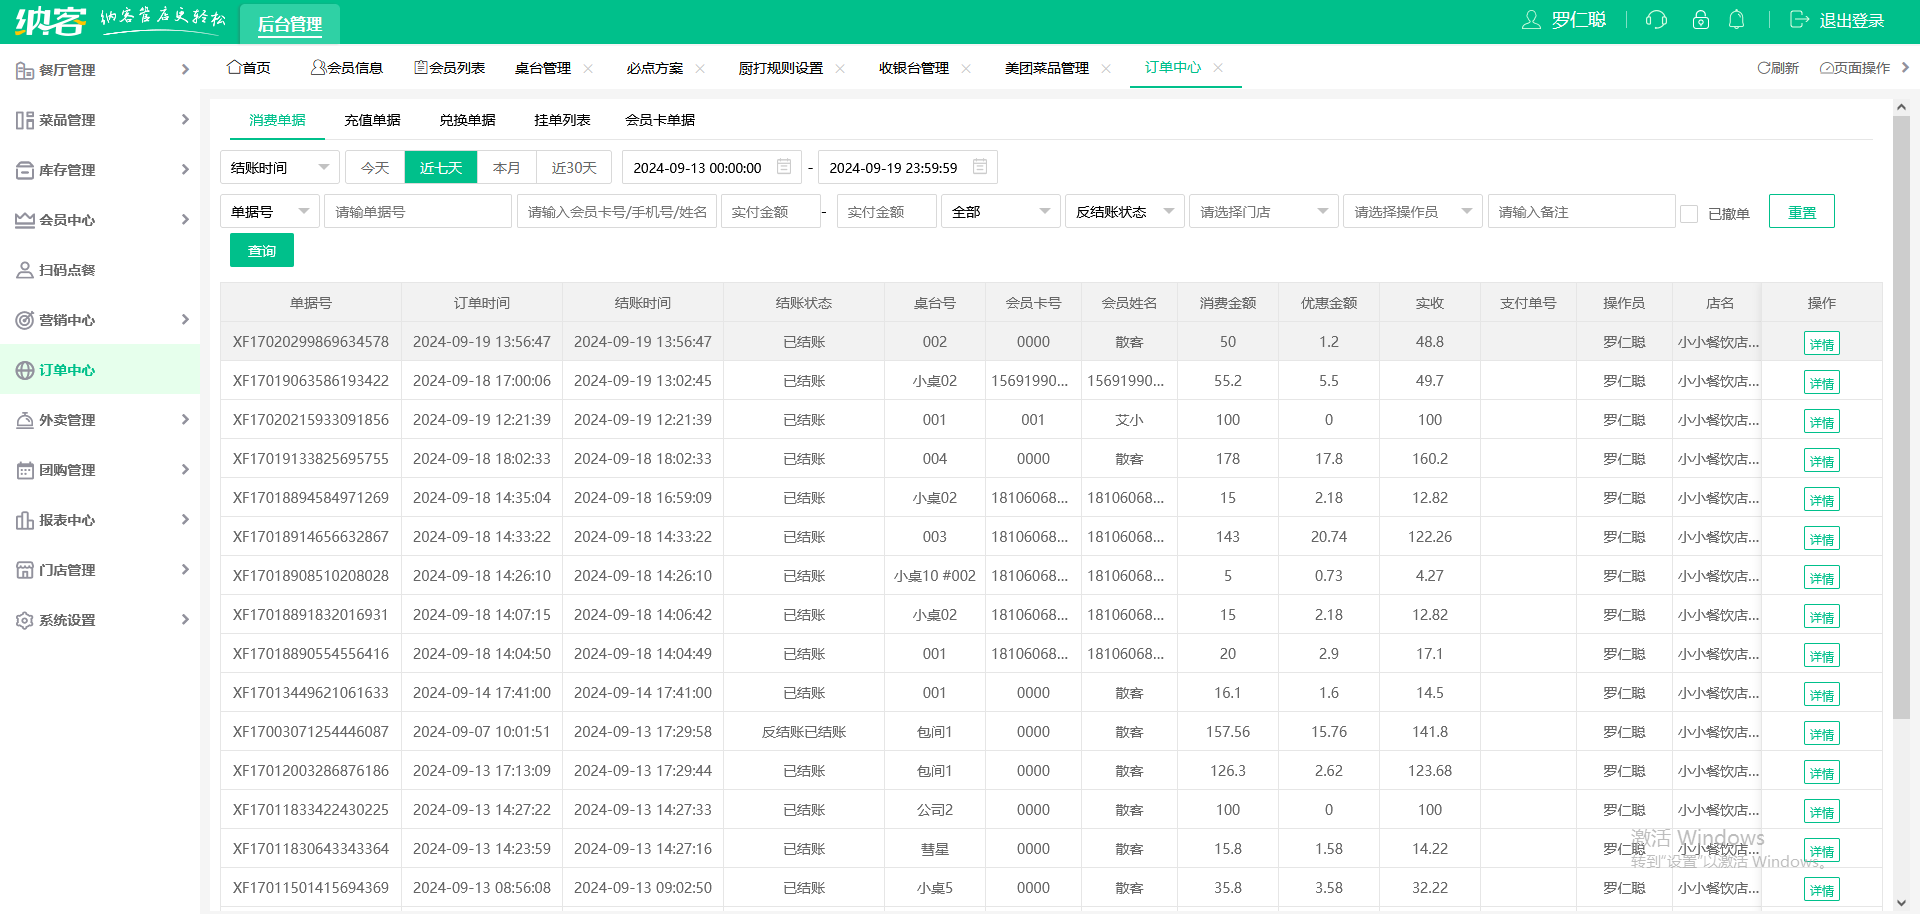1920x914 pixels.
Task: Open the 结账时间 dropdown
Action: pyautogui.click(x=279, y=168)
